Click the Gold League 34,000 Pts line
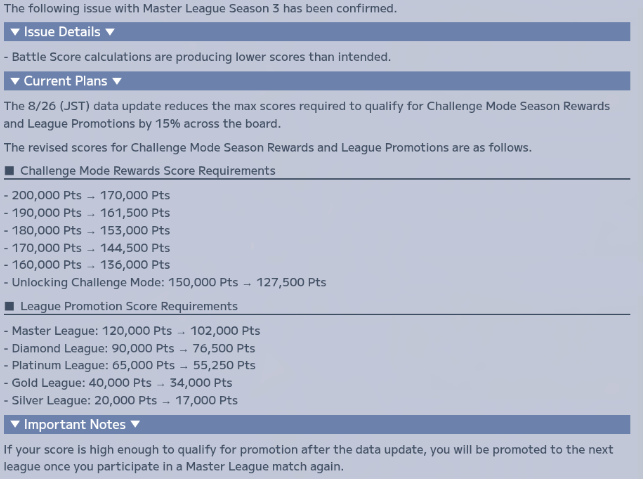This screenshot has height=479, width=643. tap(118, 383)
